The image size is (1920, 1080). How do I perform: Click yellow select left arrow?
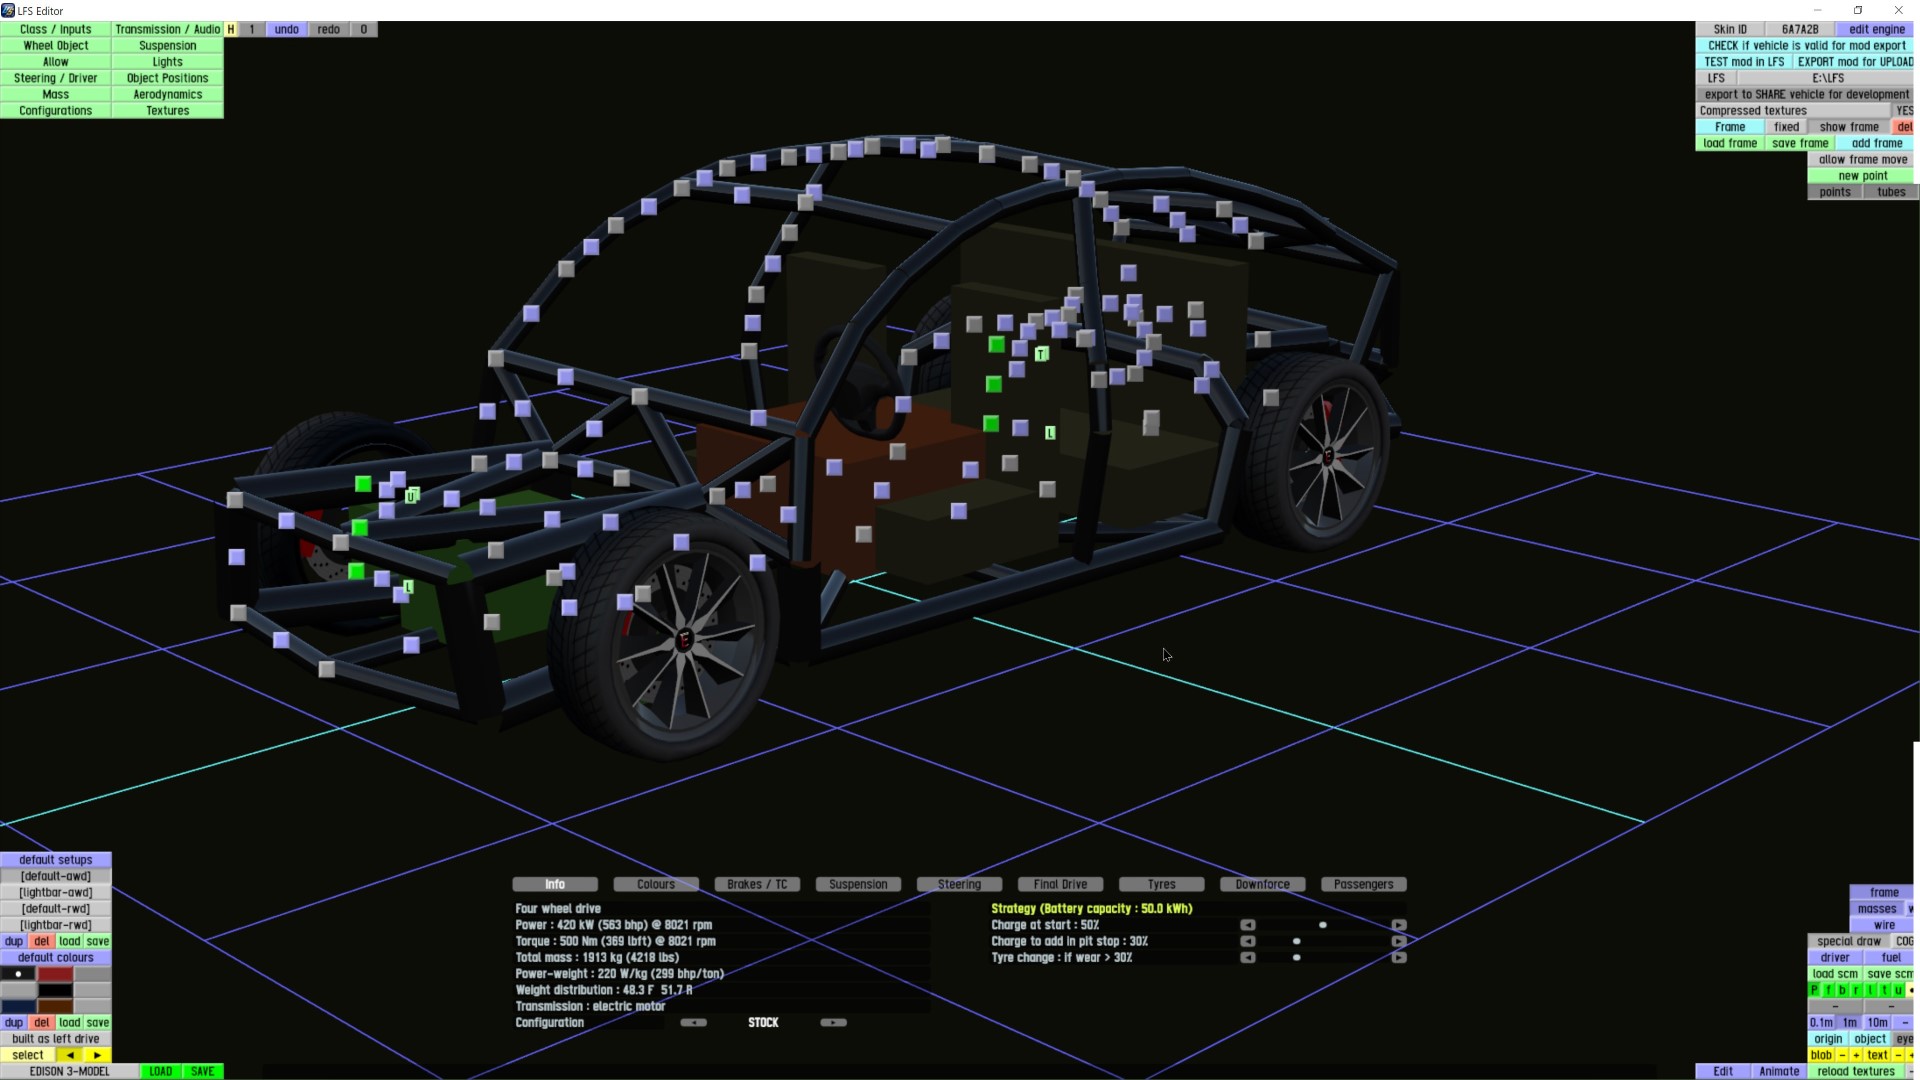(x=70, y=1055)
